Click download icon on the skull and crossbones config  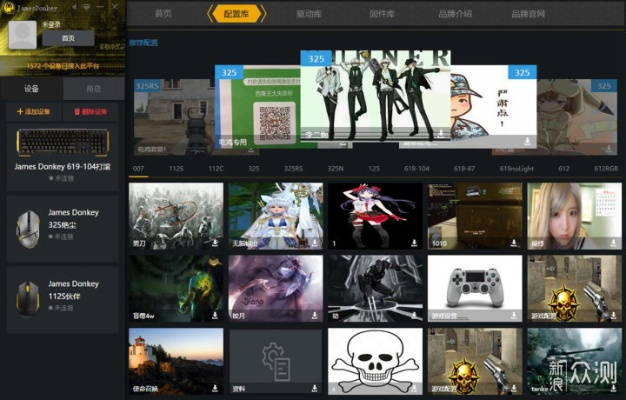pos(415,386)
